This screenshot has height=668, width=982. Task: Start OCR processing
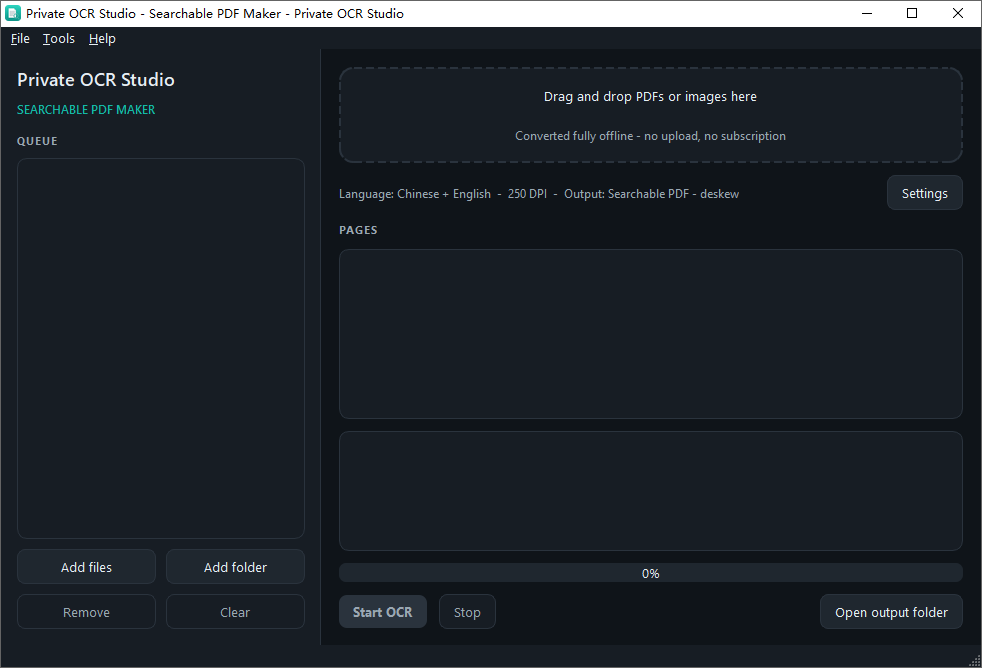pyautogui.click(x=383, y=612)
